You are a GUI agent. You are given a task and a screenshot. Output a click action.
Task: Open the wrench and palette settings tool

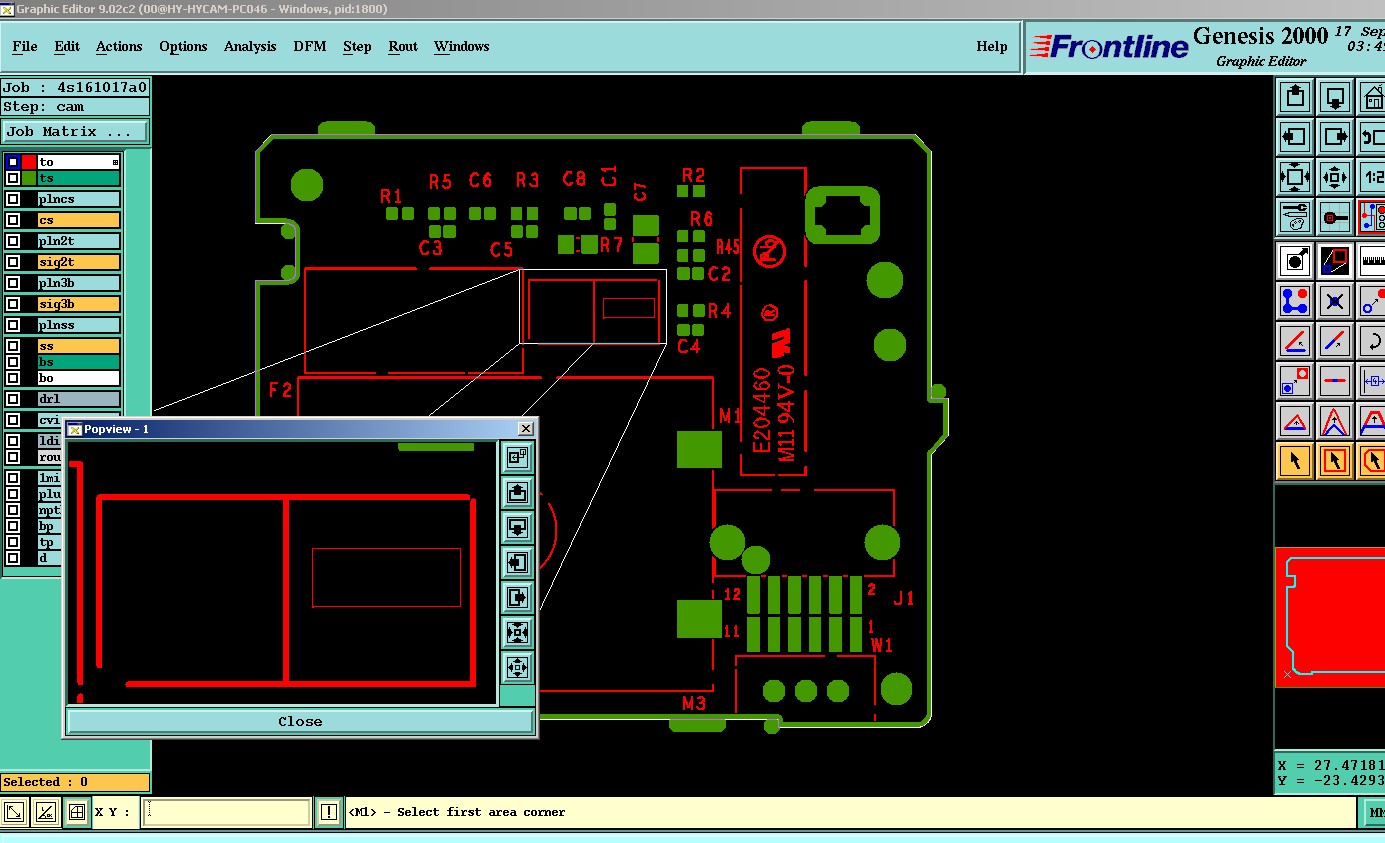[x=1295, y=216]
